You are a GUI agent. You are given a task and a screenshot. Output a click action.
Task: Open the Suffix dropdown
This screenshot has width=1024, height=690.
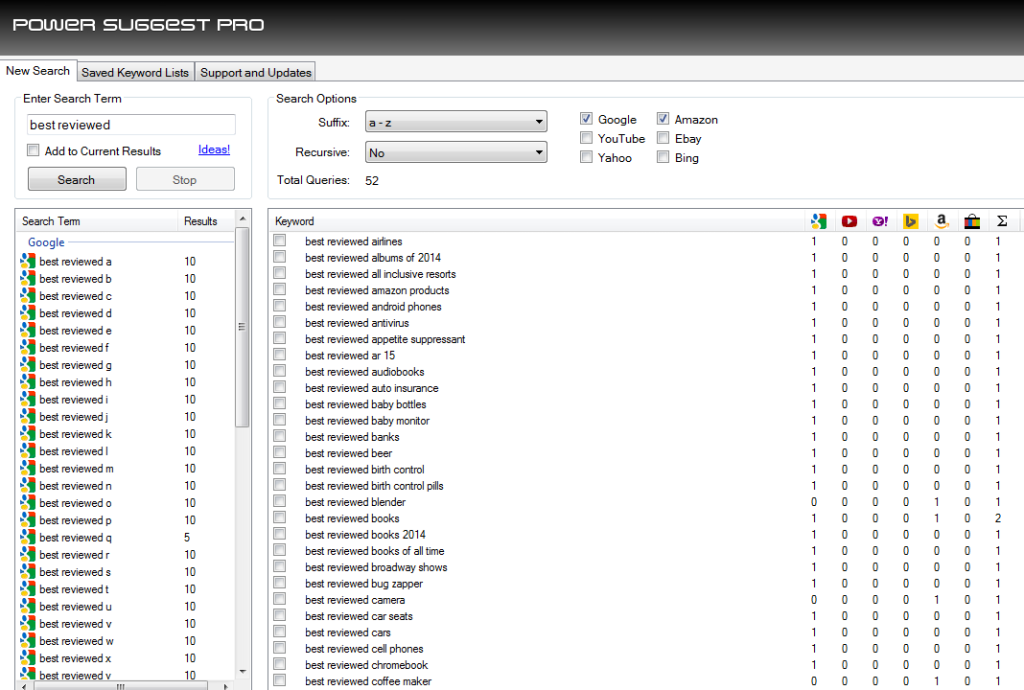[456, 122]
